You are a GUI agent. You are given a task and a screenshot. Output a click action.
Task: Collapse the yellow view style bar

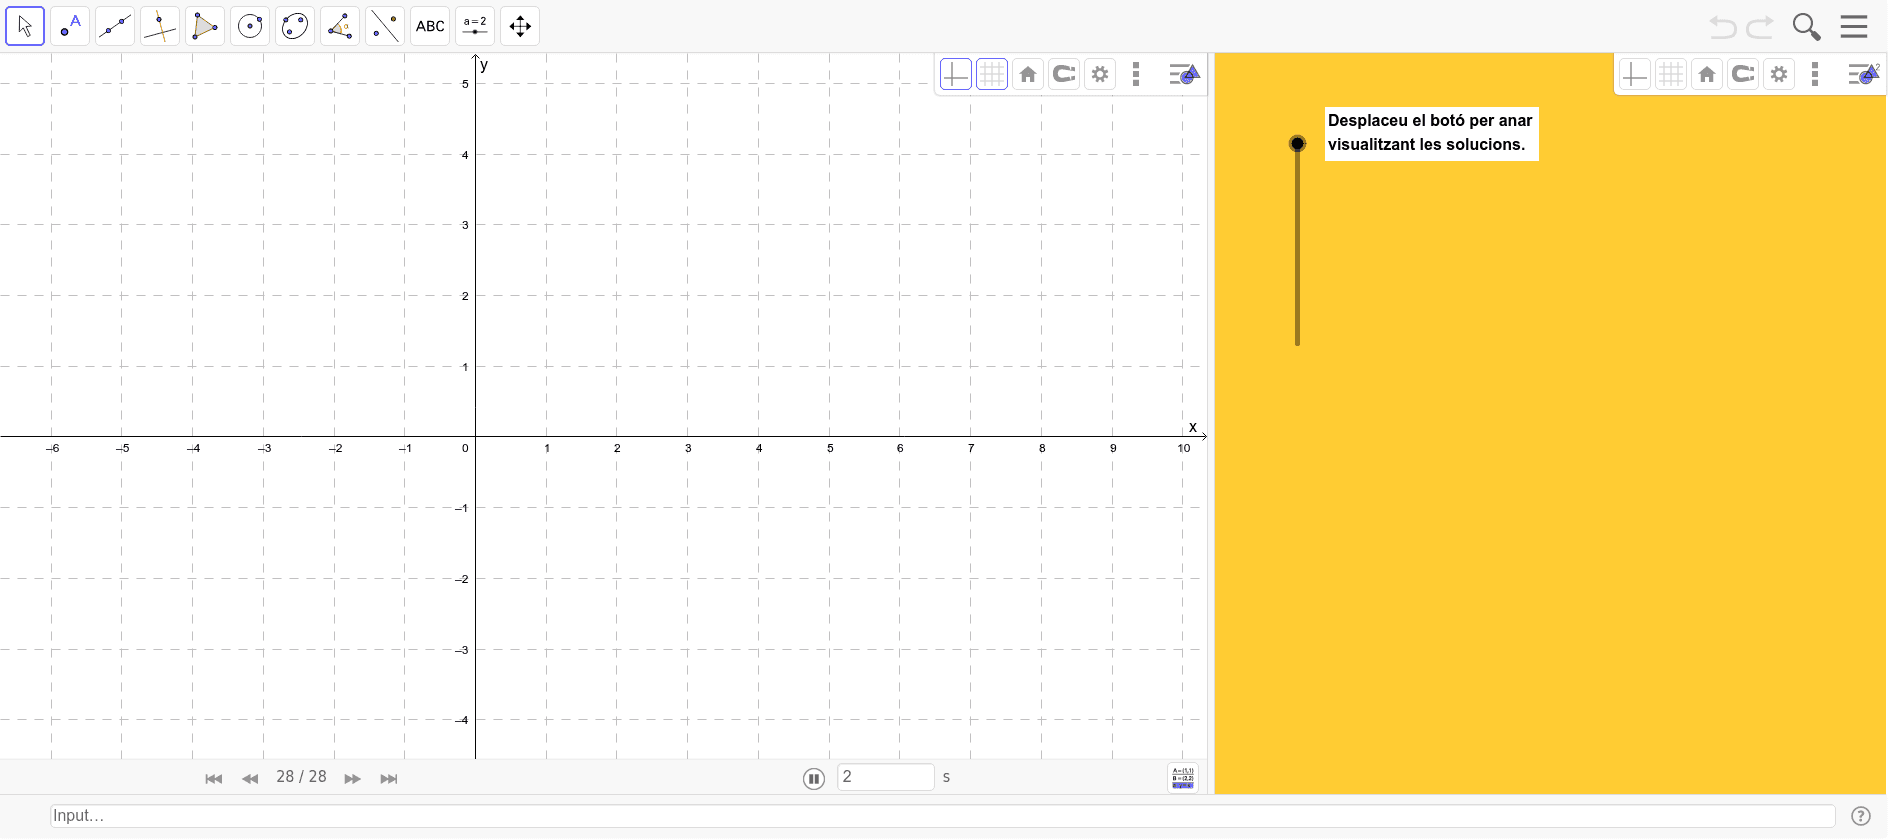pos(1863,74)
